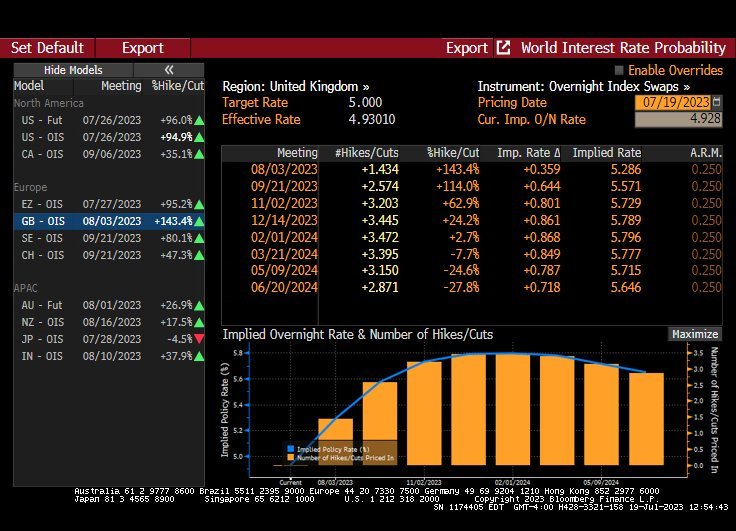The height and width of the screenshot is (531, 736).
Task: Open the left Export menu item
Action: coord(142,48)
